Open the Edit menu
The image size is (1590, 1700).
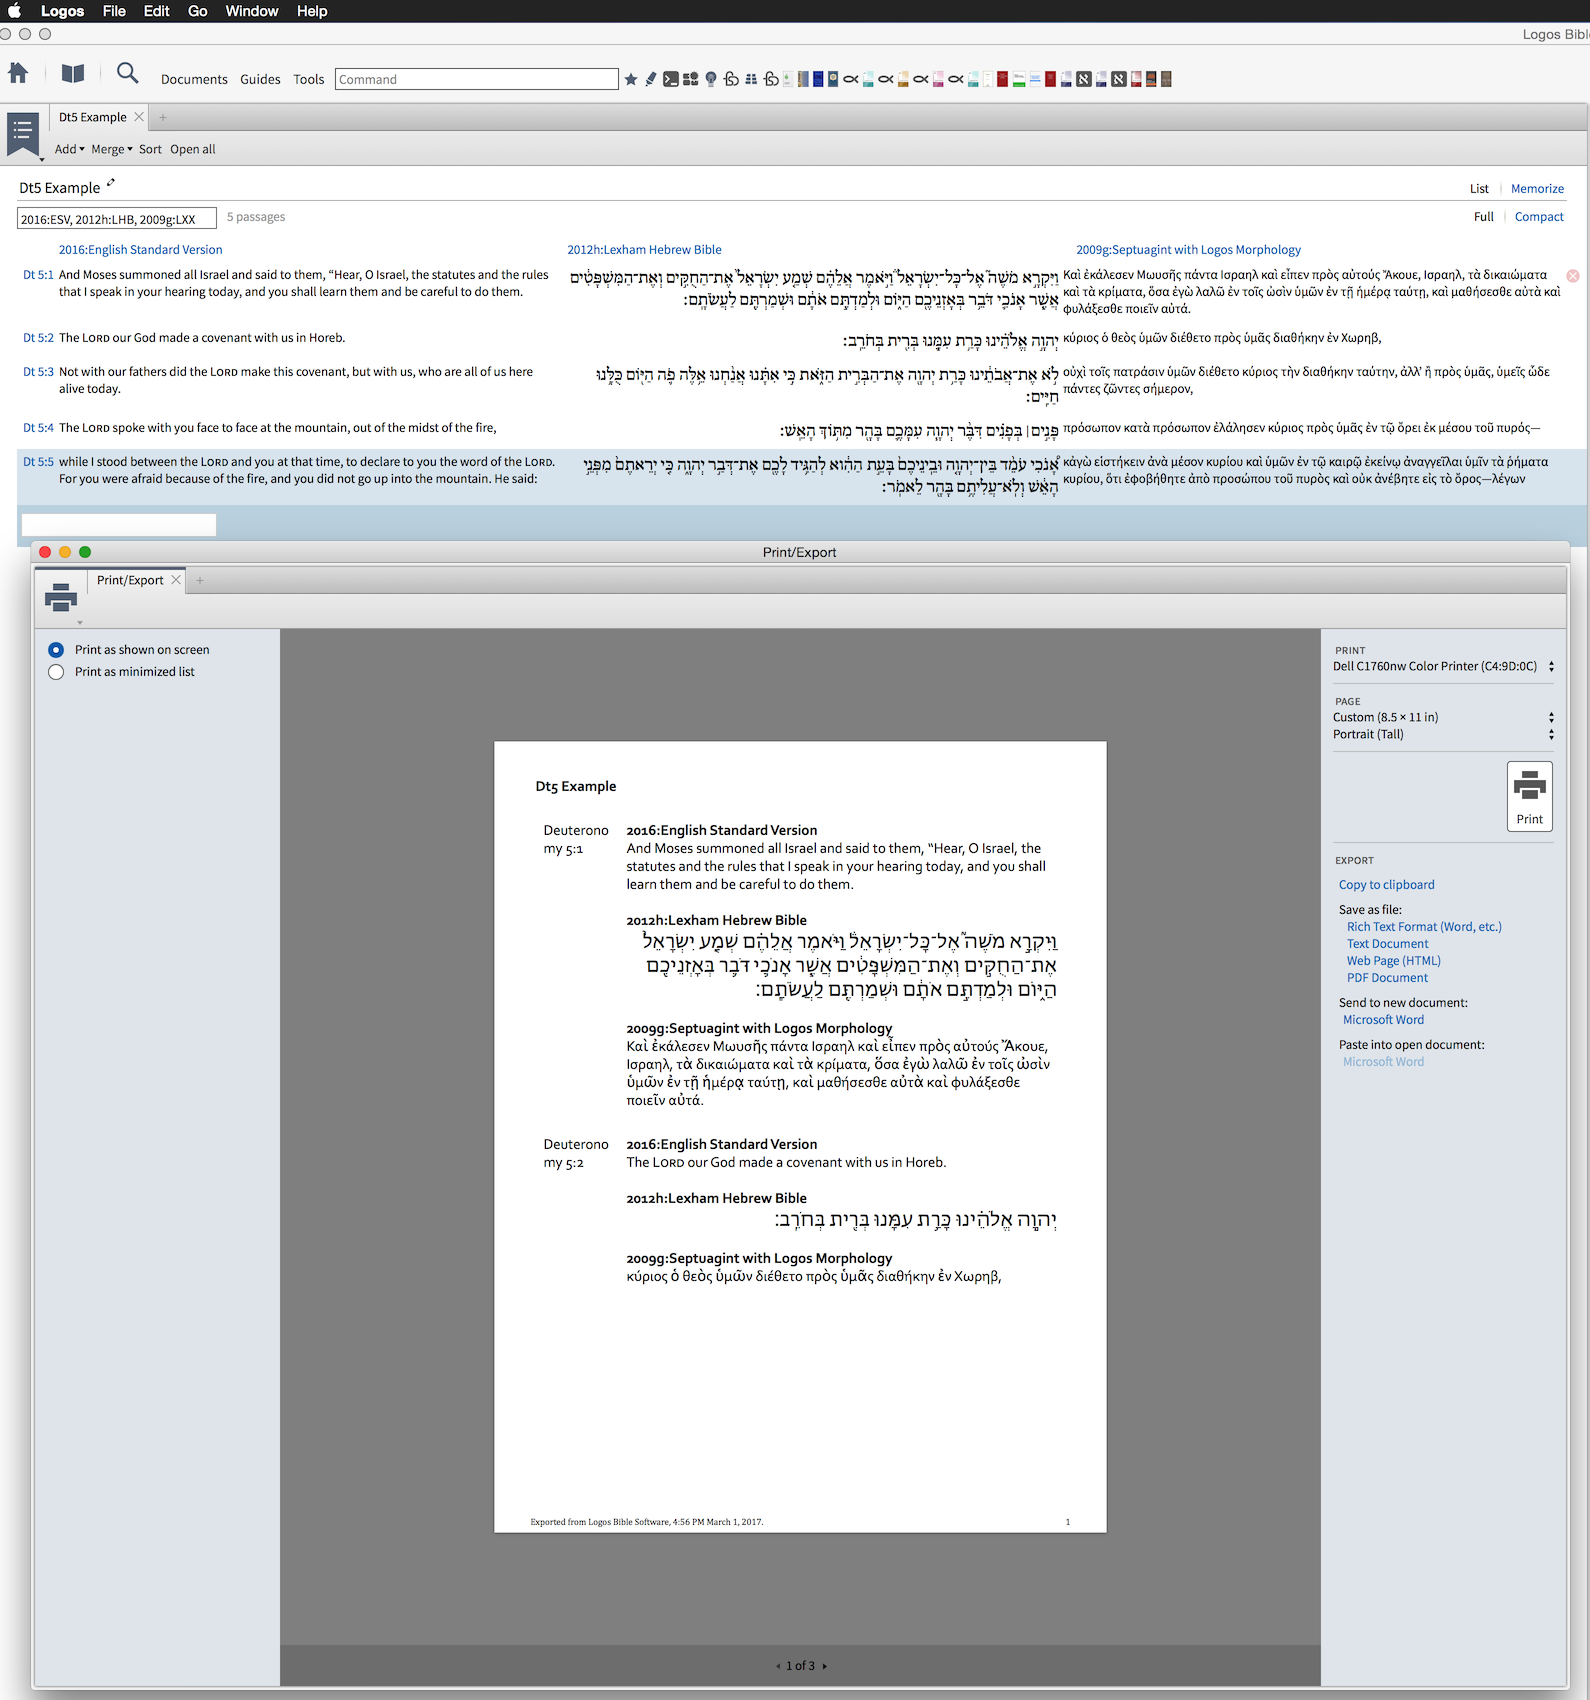156,11
